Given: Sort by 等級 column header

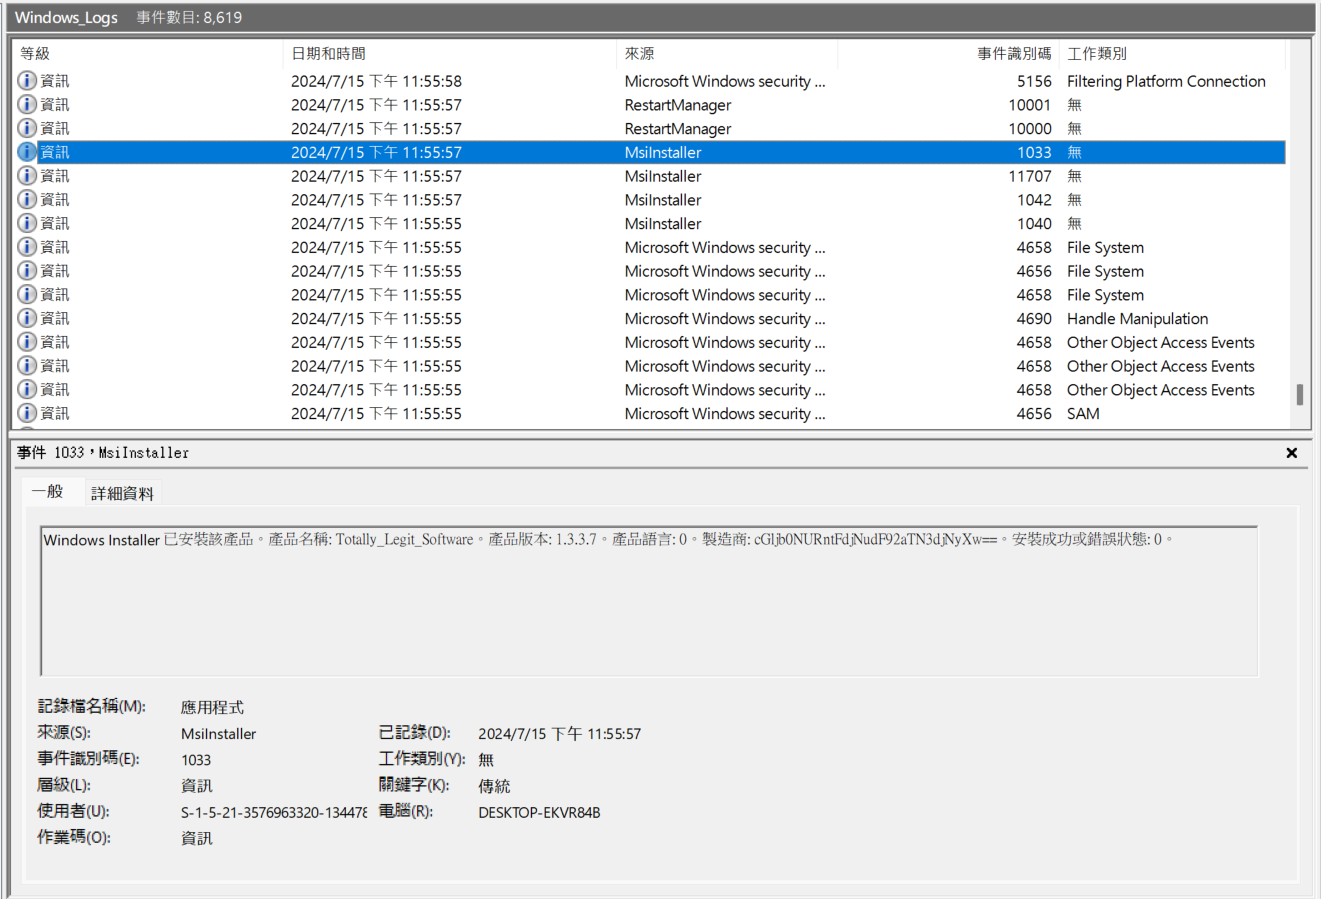Looking at the screenshot, I should coord(148,54).
